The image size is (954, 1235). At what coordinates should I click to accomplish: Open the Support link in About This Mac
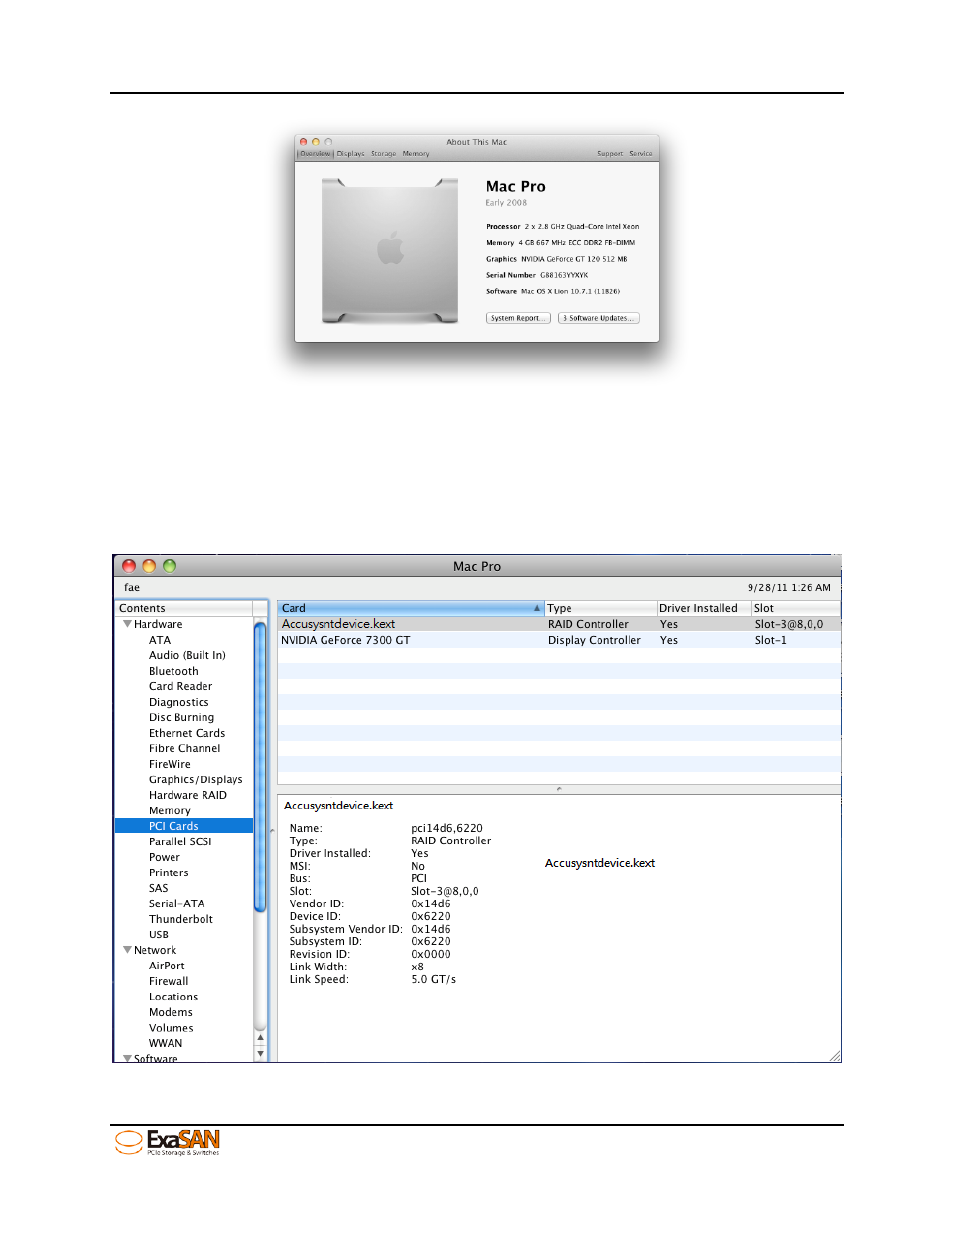coord(610,154)
